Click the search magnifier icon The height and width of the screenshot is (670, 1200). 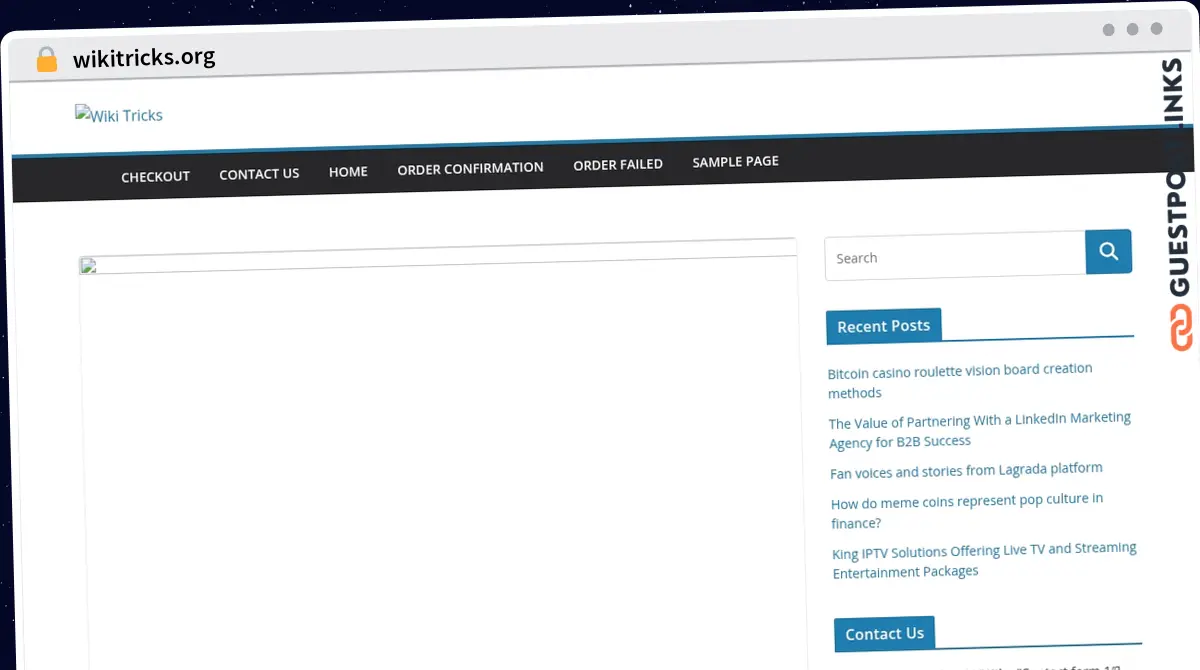coord(1108,251)
